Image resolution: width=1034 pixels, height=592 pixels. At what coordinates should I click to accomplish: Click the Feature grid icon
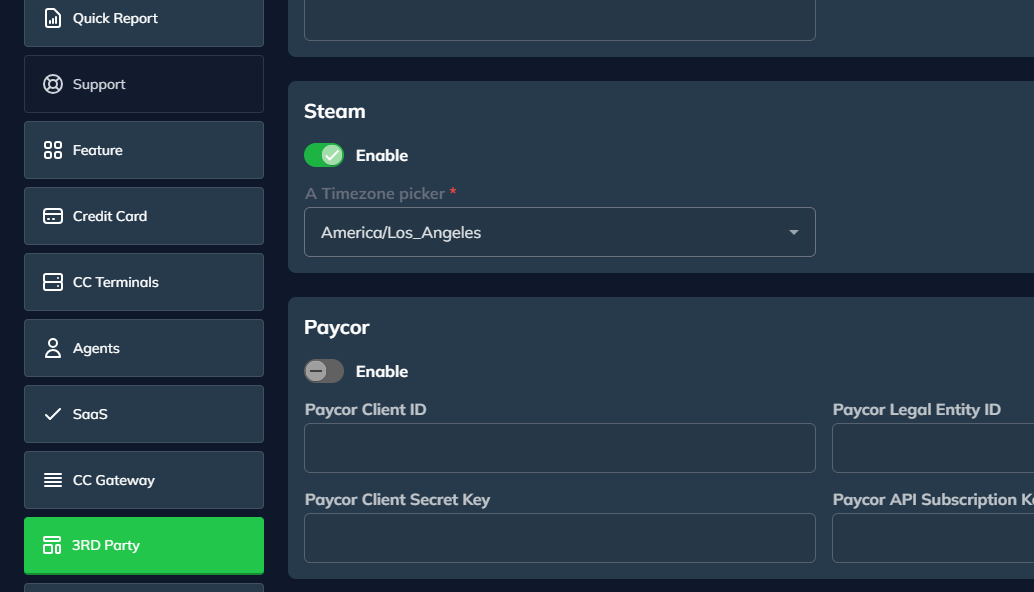(53, 150)
